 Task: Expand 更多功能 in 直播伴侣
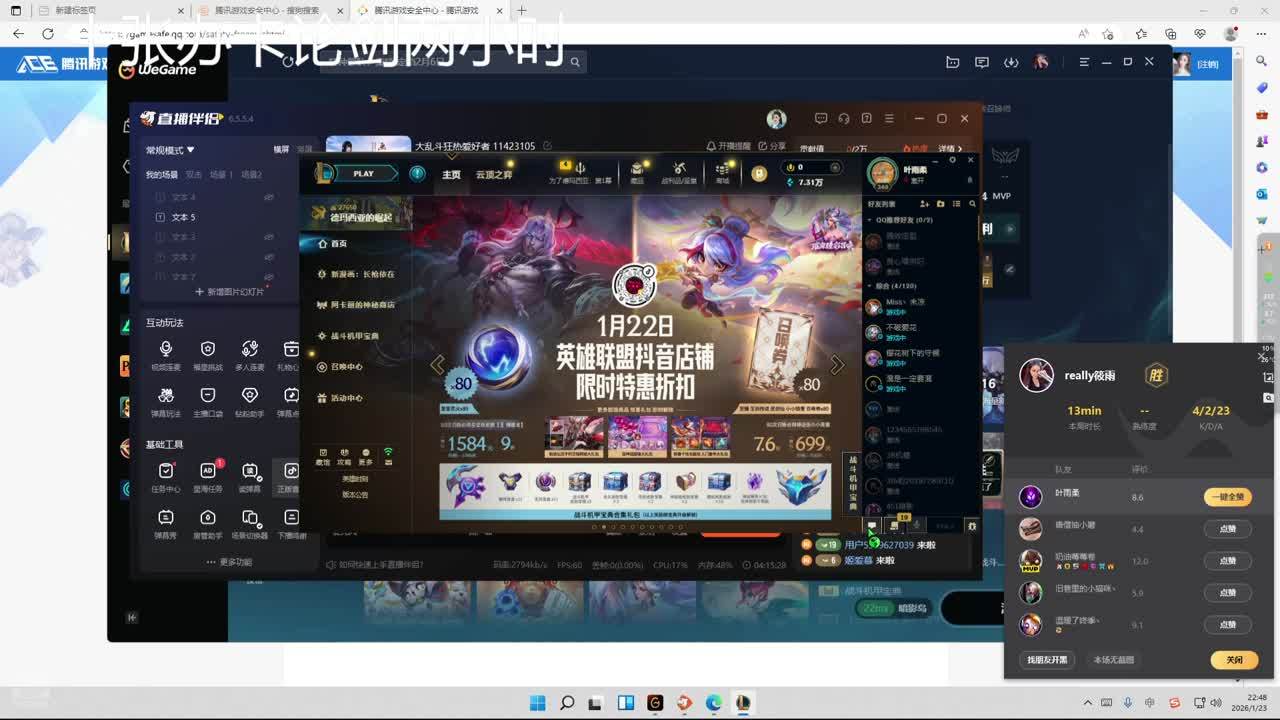[229, 562]
